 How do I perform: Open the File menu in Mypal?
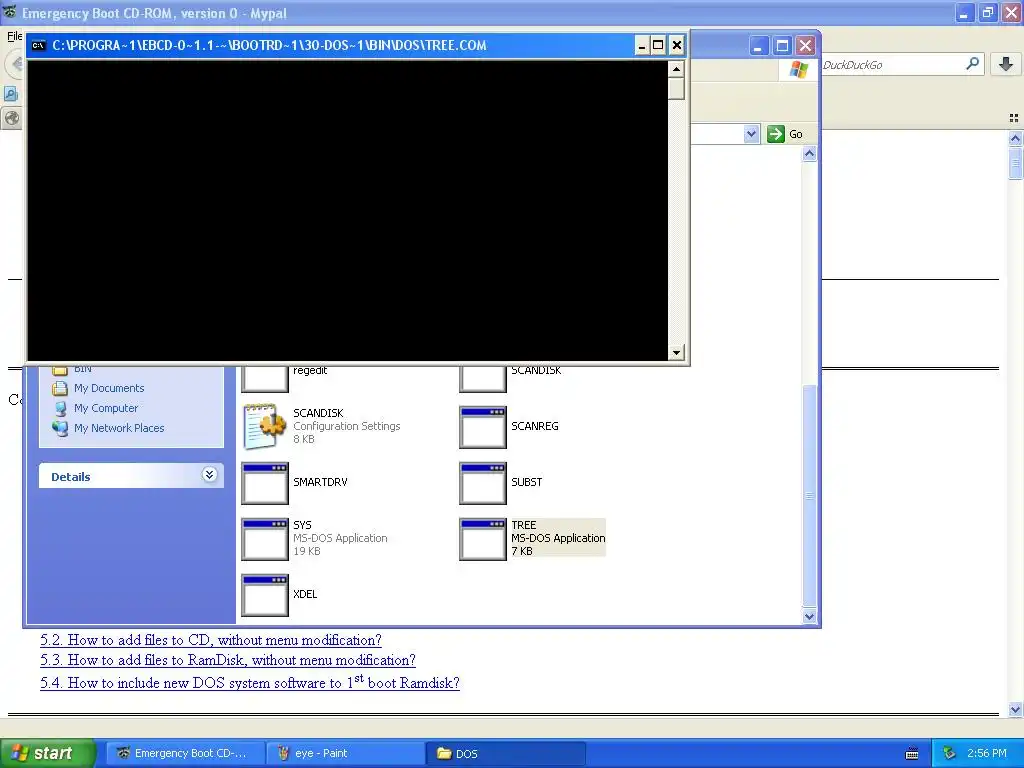click(14, 36)
